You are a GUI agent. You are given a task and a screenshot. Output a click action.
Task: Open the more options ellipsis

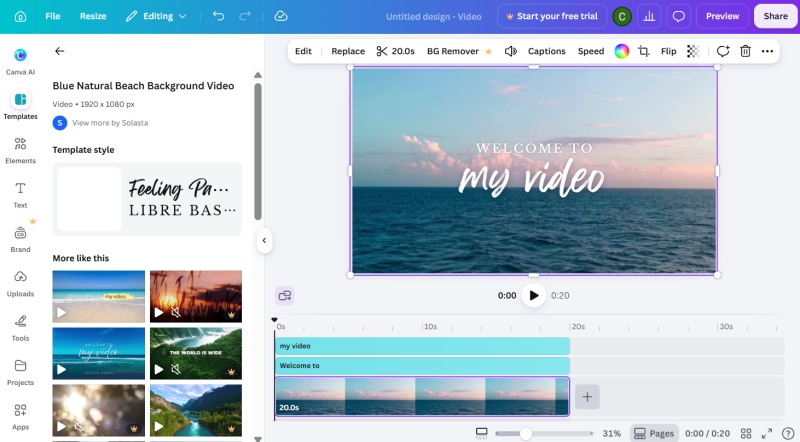(x=767, y=51)
